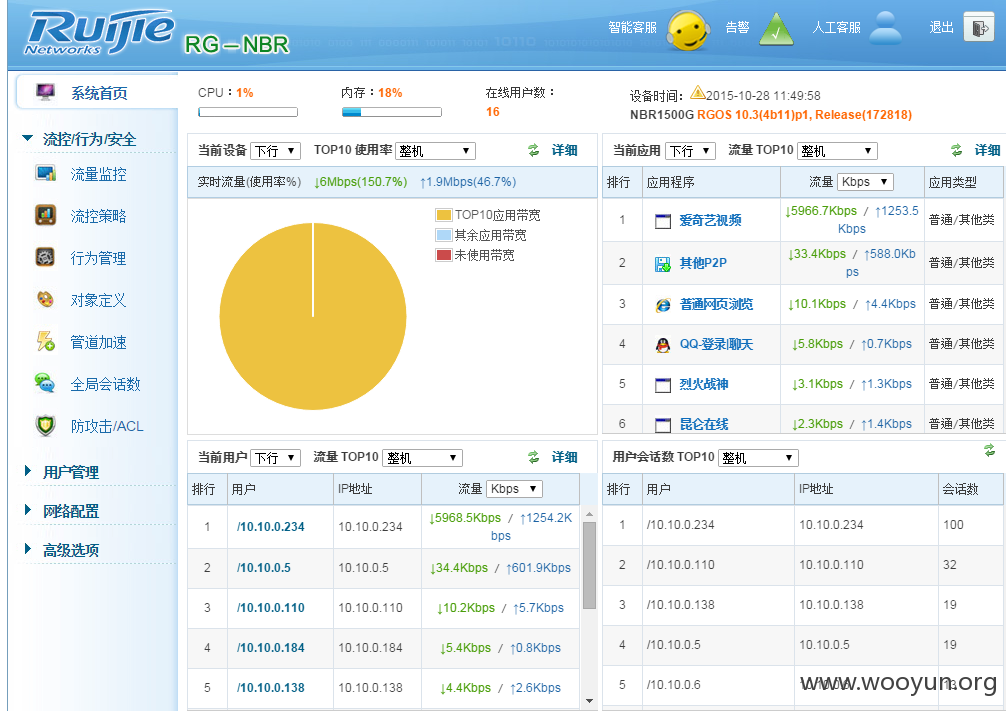This screenshot has width=1006, height=711.
Task: Open 流控策略 menu item
Action: click(x=98, y=216)
